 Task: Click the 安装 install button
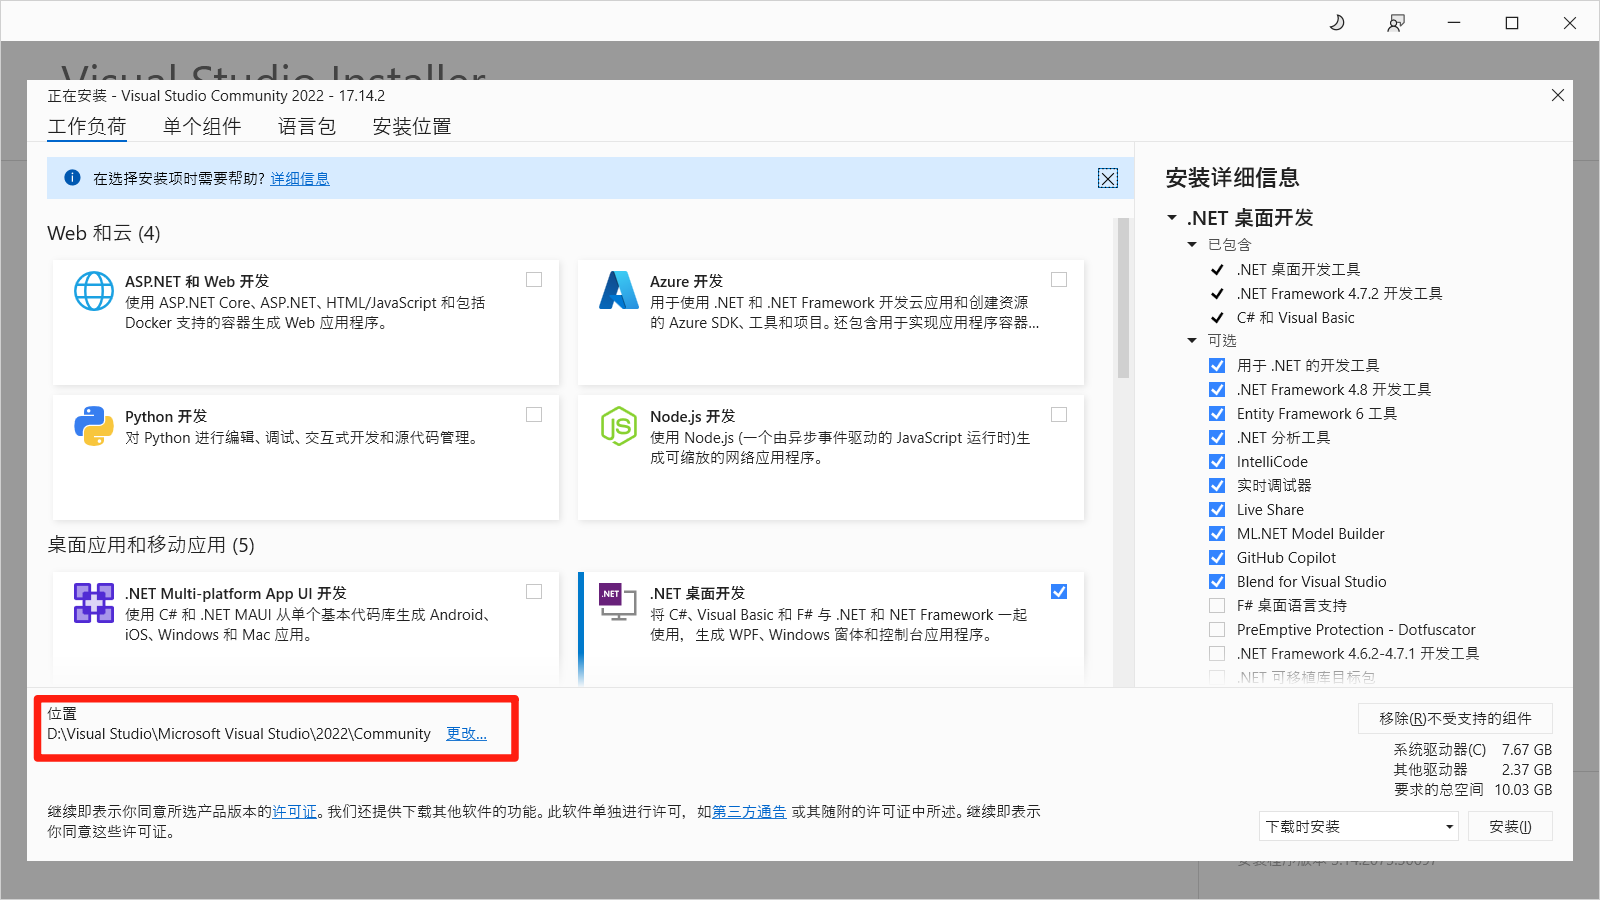1510,827
